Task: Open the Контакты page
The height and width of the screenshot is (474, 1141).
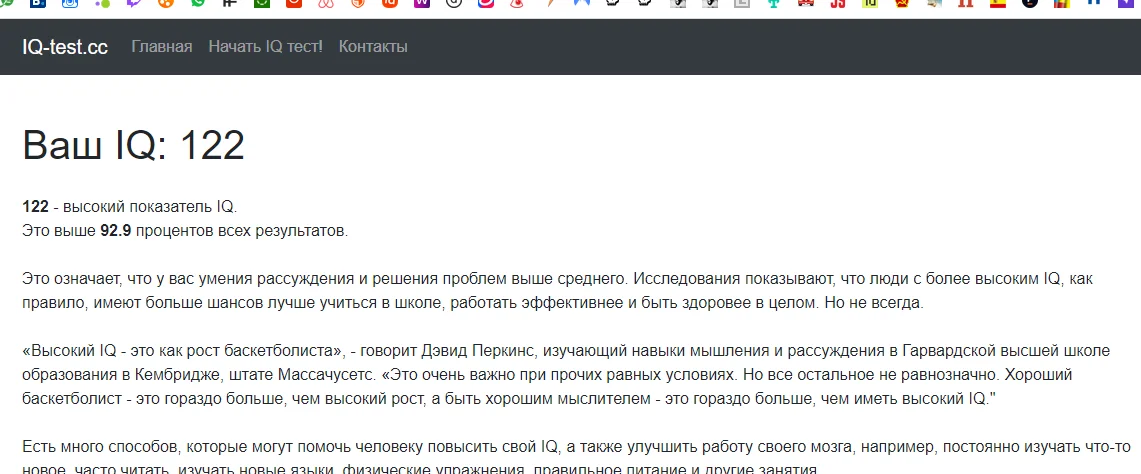Action: (x=373, y=47)
